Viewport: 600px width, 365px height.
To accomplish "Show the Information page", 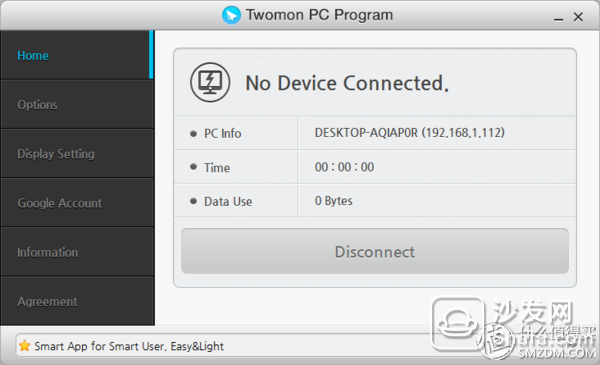I will (x=77, y=252).
